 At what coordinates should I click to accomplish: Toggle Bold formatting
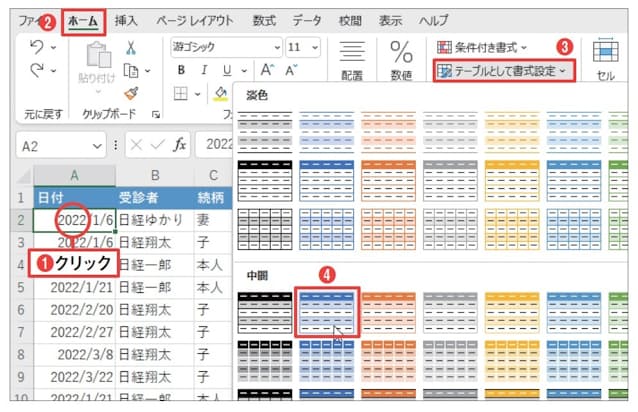[x=181, y=70]
